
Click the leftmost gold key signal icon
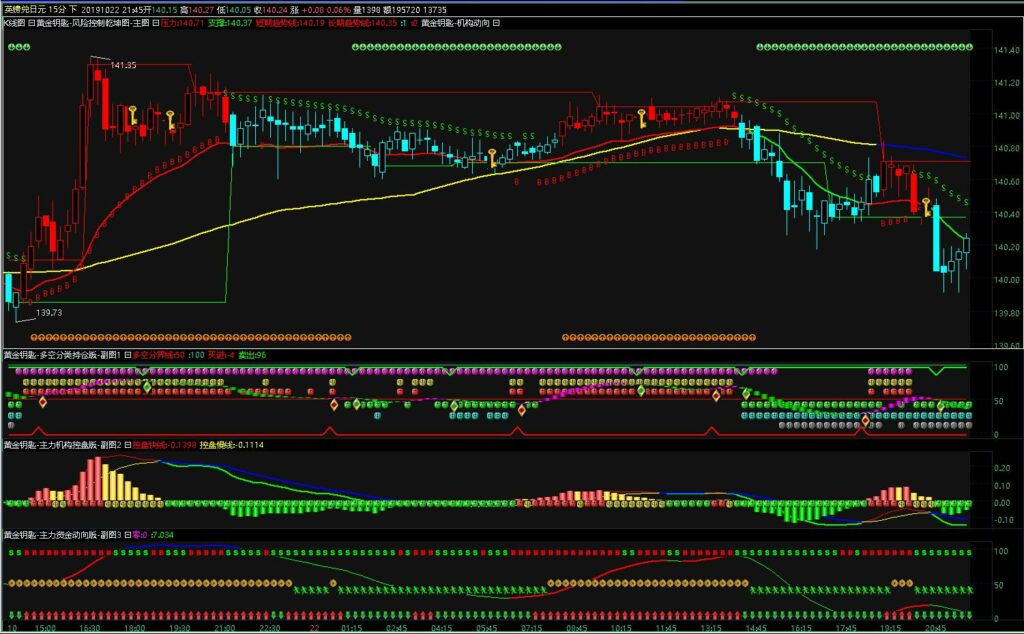(132, 115)
